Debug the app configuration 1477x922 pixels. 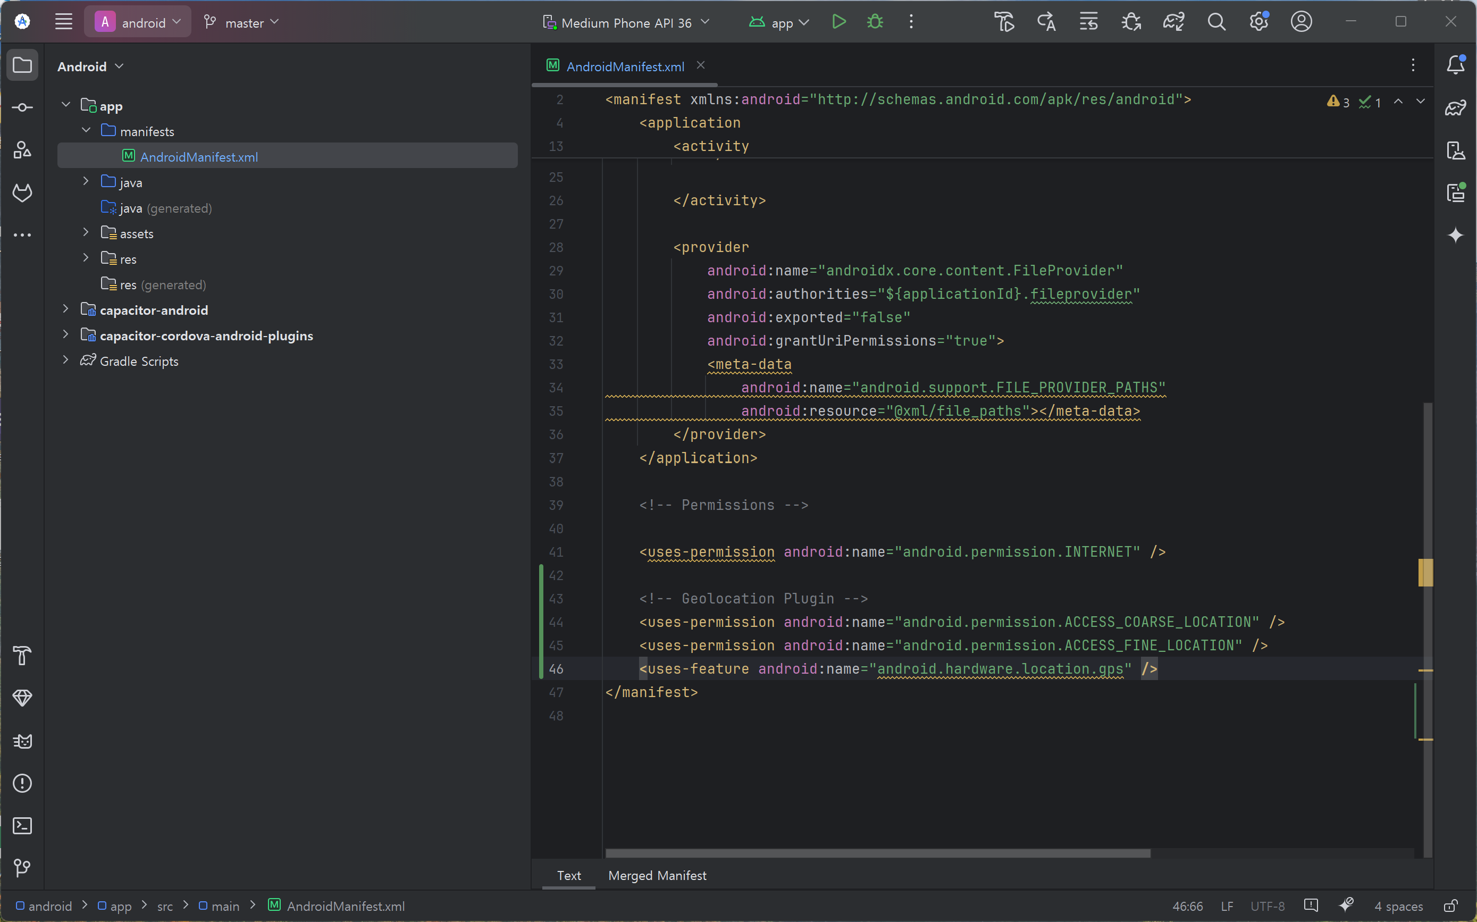coord(875,22)
